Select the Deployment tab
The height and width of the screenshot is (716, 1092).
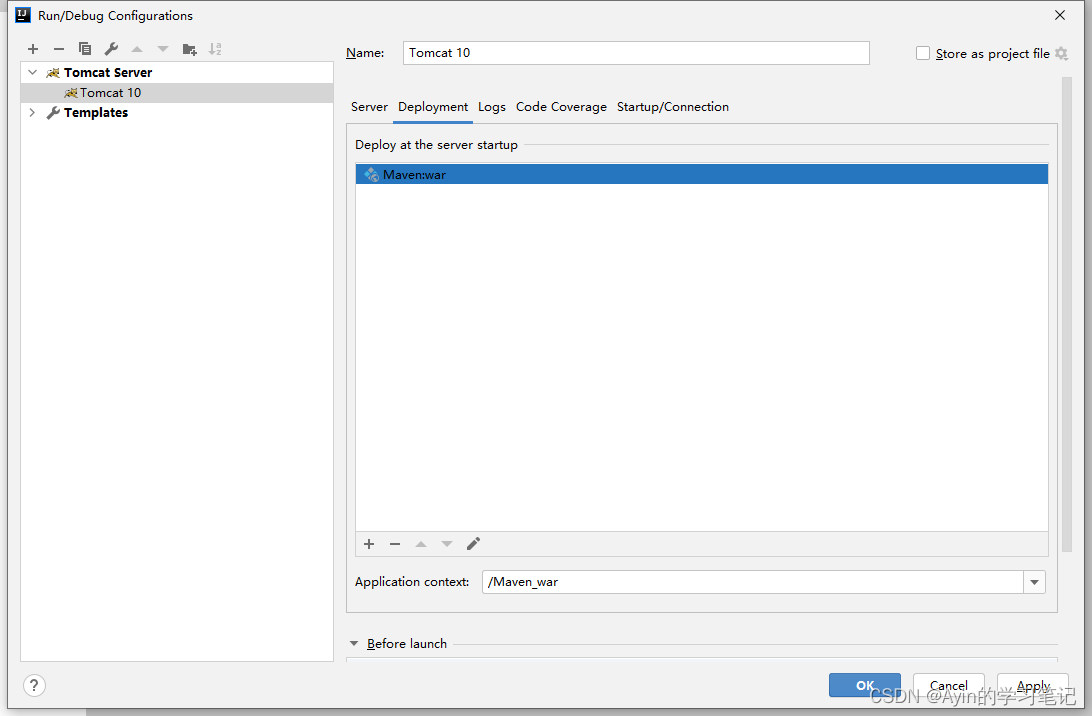pos(433,107)
